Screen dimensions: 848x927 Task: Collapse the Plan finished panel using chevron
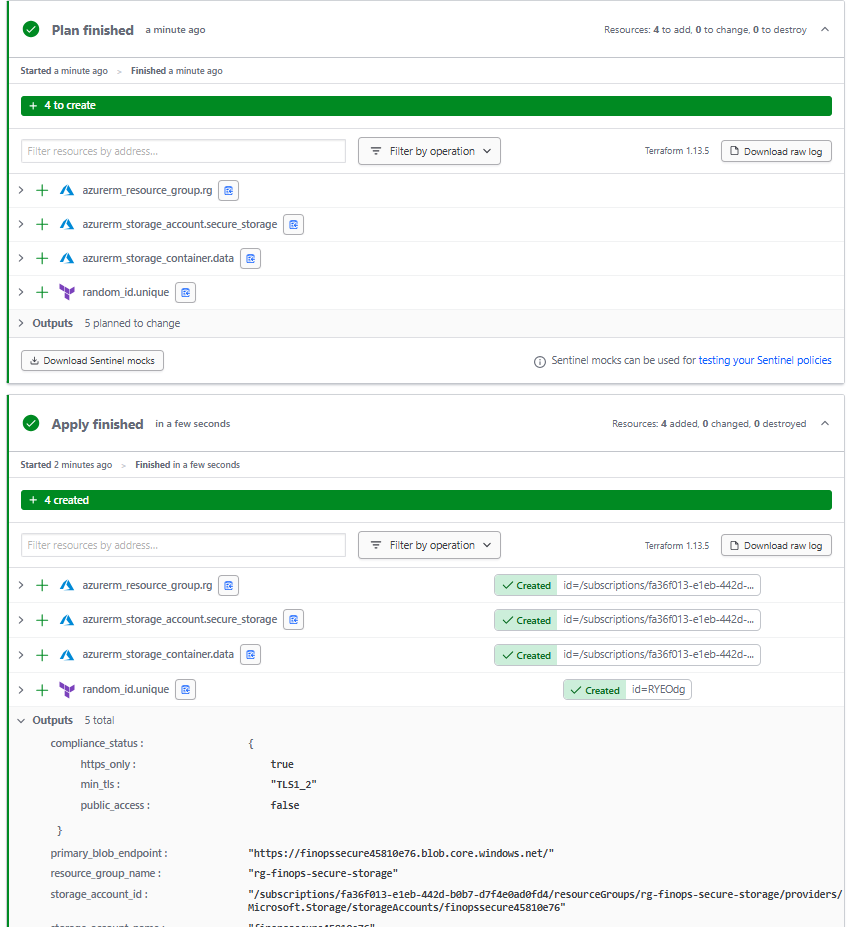[x=825, y=30]
